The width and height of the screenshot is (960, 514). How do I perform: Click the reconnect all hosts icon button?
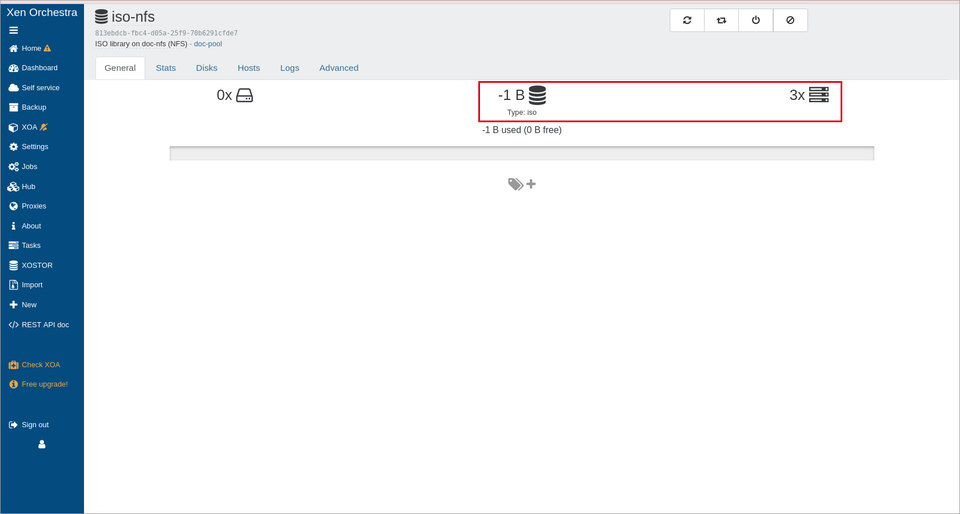(721, 20)
